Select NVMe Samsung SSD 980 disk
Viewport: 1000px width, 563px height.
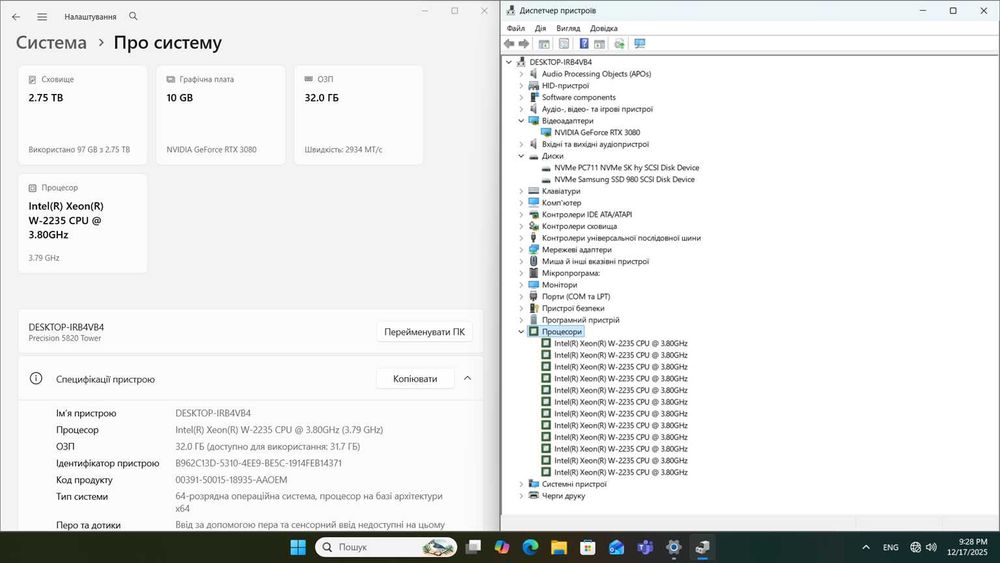(x=624, y=179)
